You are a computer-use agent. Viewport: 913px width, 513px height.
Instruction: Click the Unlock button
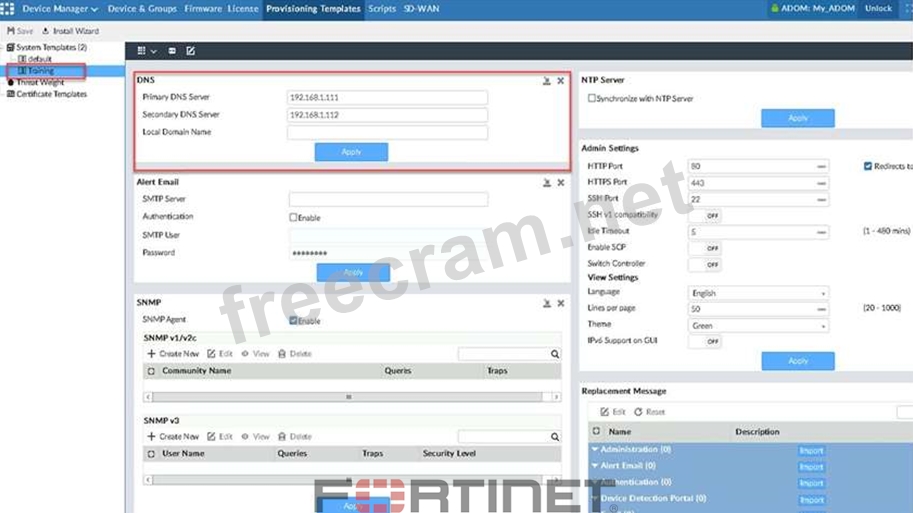click(x=878, y=9)
